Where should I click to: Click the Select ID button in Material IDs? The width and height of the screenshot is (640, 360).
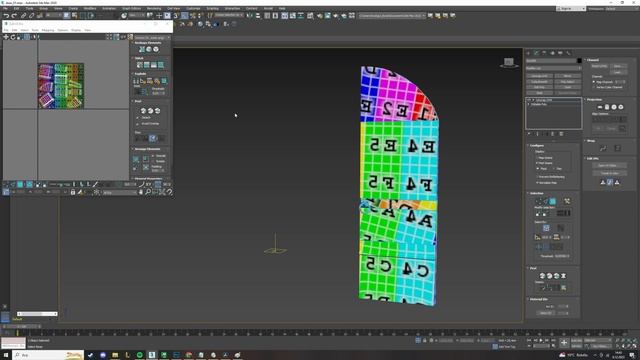tap(545, 313)
